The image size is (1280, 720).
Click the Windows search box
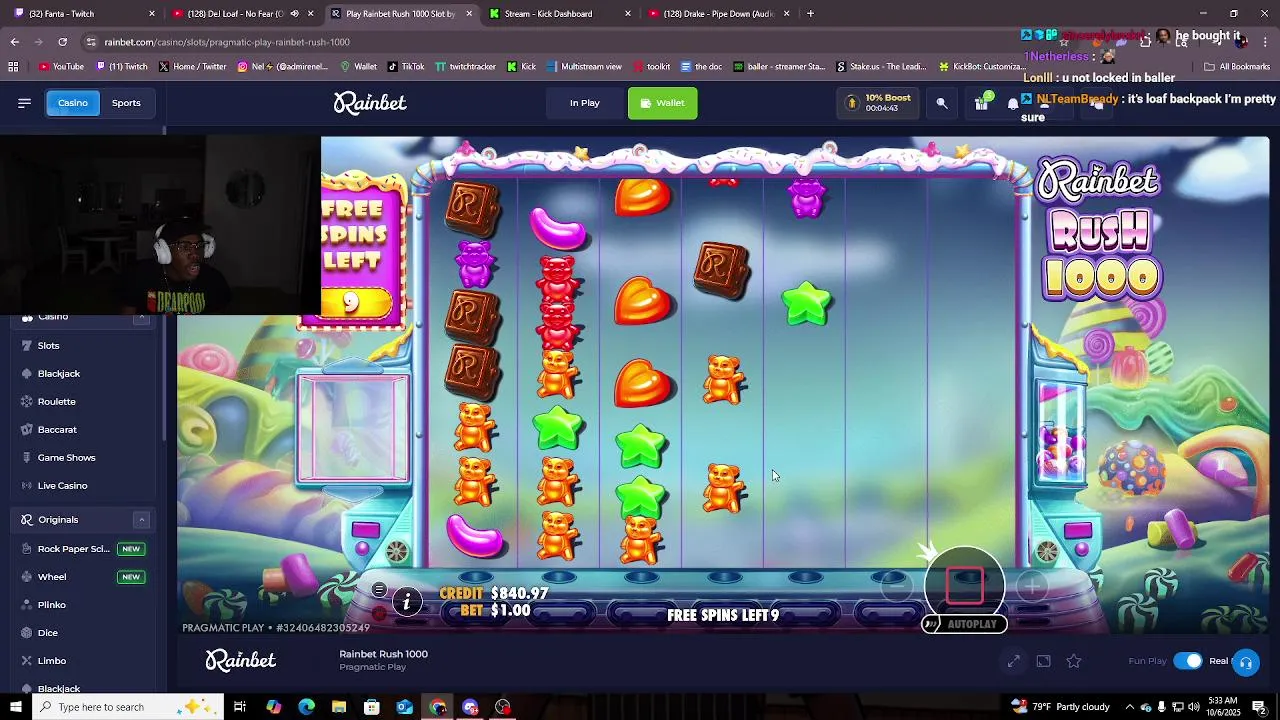click(x=128, y=707)
